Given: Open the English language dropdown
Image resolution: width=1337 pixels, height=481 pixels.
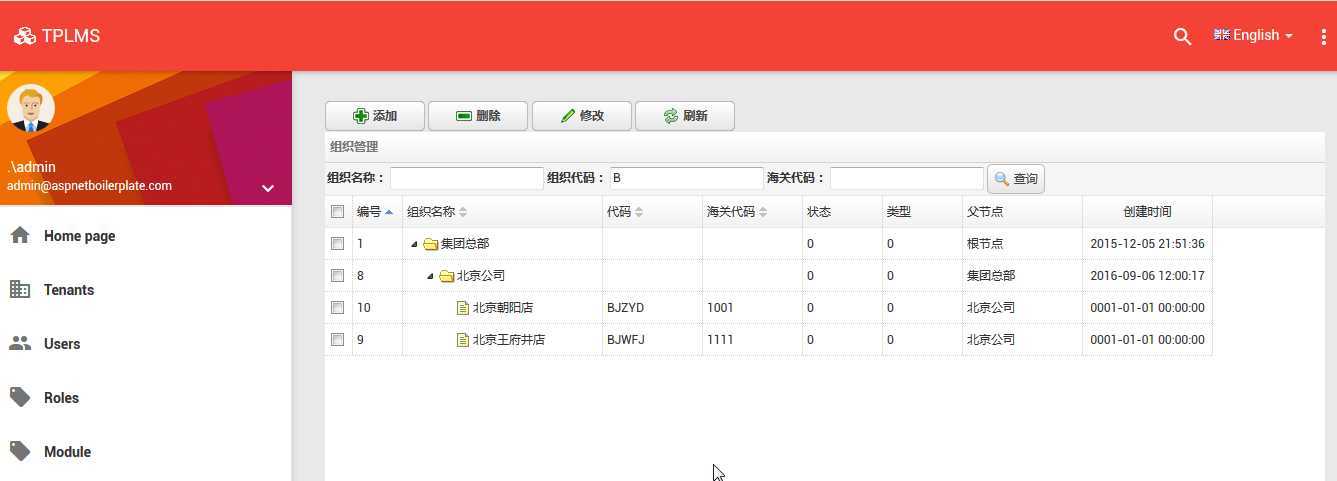Looking at the screenshot, I should coord(1253,35).
